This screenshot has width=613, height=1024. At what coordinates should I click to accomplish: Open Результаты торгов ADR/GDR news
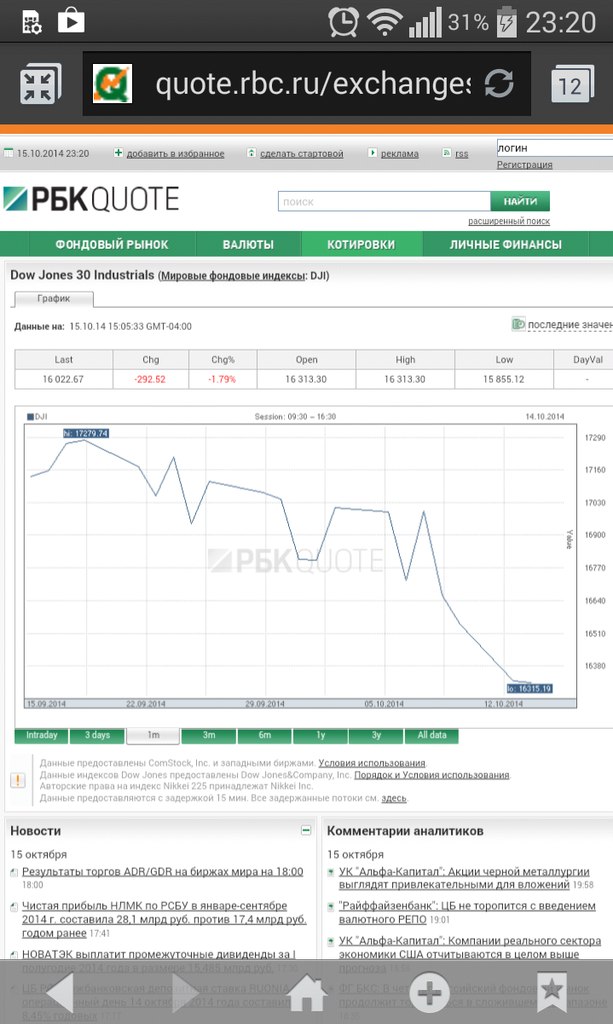[x=163, y=872]
